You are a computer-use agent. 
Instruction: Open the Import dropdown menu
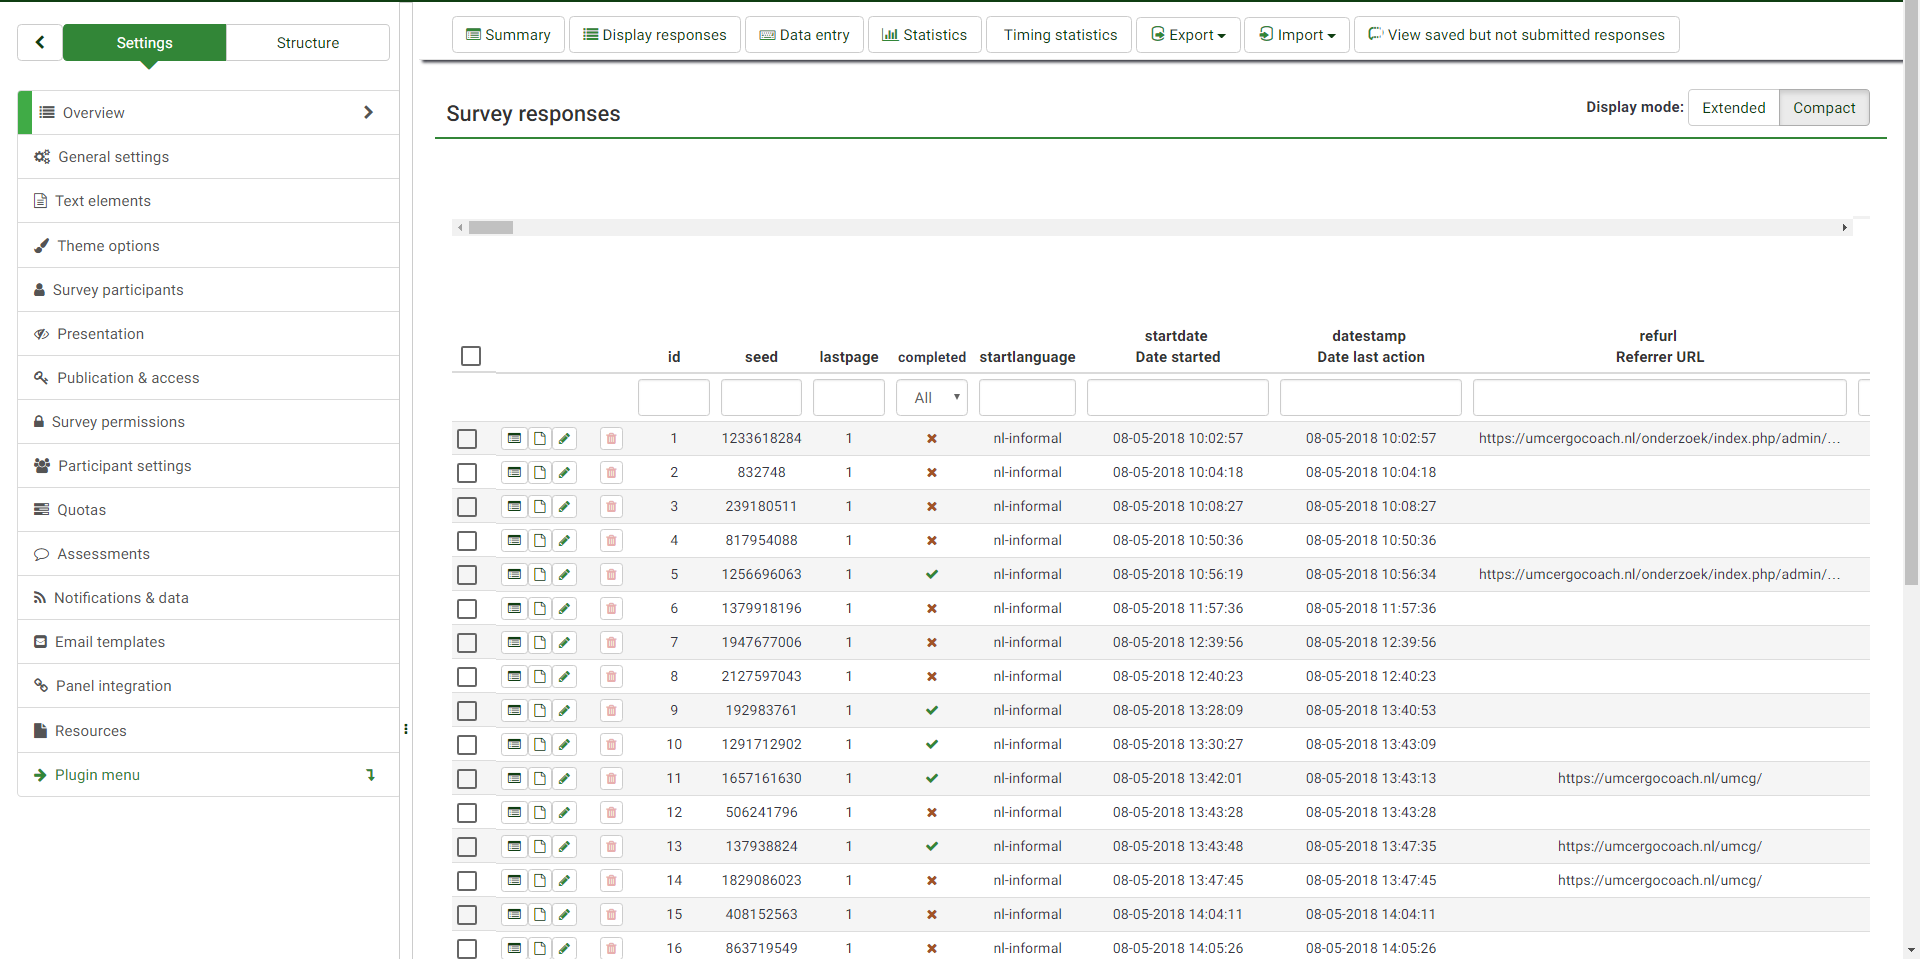[1296, 35]
